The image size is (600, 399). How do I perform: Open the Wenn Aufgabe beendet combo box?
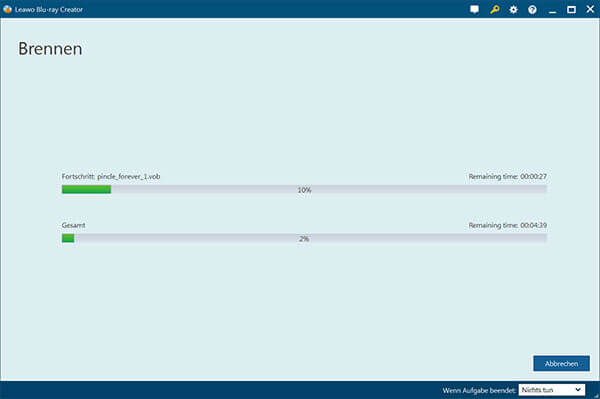(552, 389)
